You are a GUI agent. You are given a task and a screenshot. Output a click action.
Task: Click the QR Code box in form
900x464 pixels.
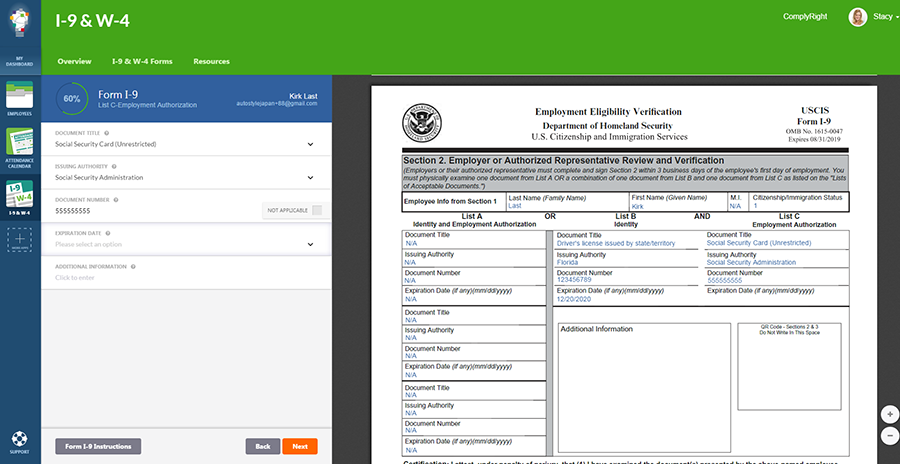(789, 366)
